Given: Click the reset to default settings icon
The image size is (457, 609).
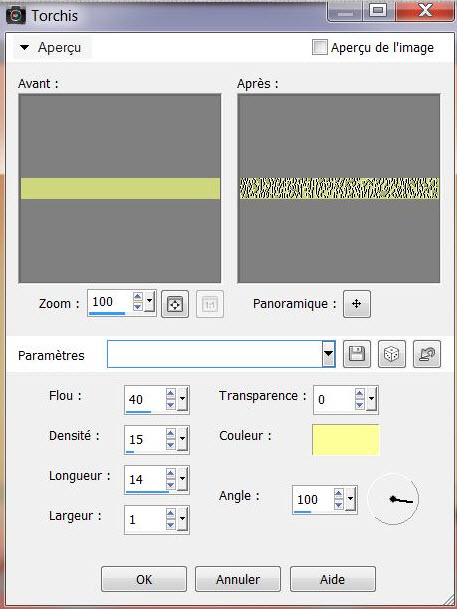Looking at the screenshot, I should [427, 354].
